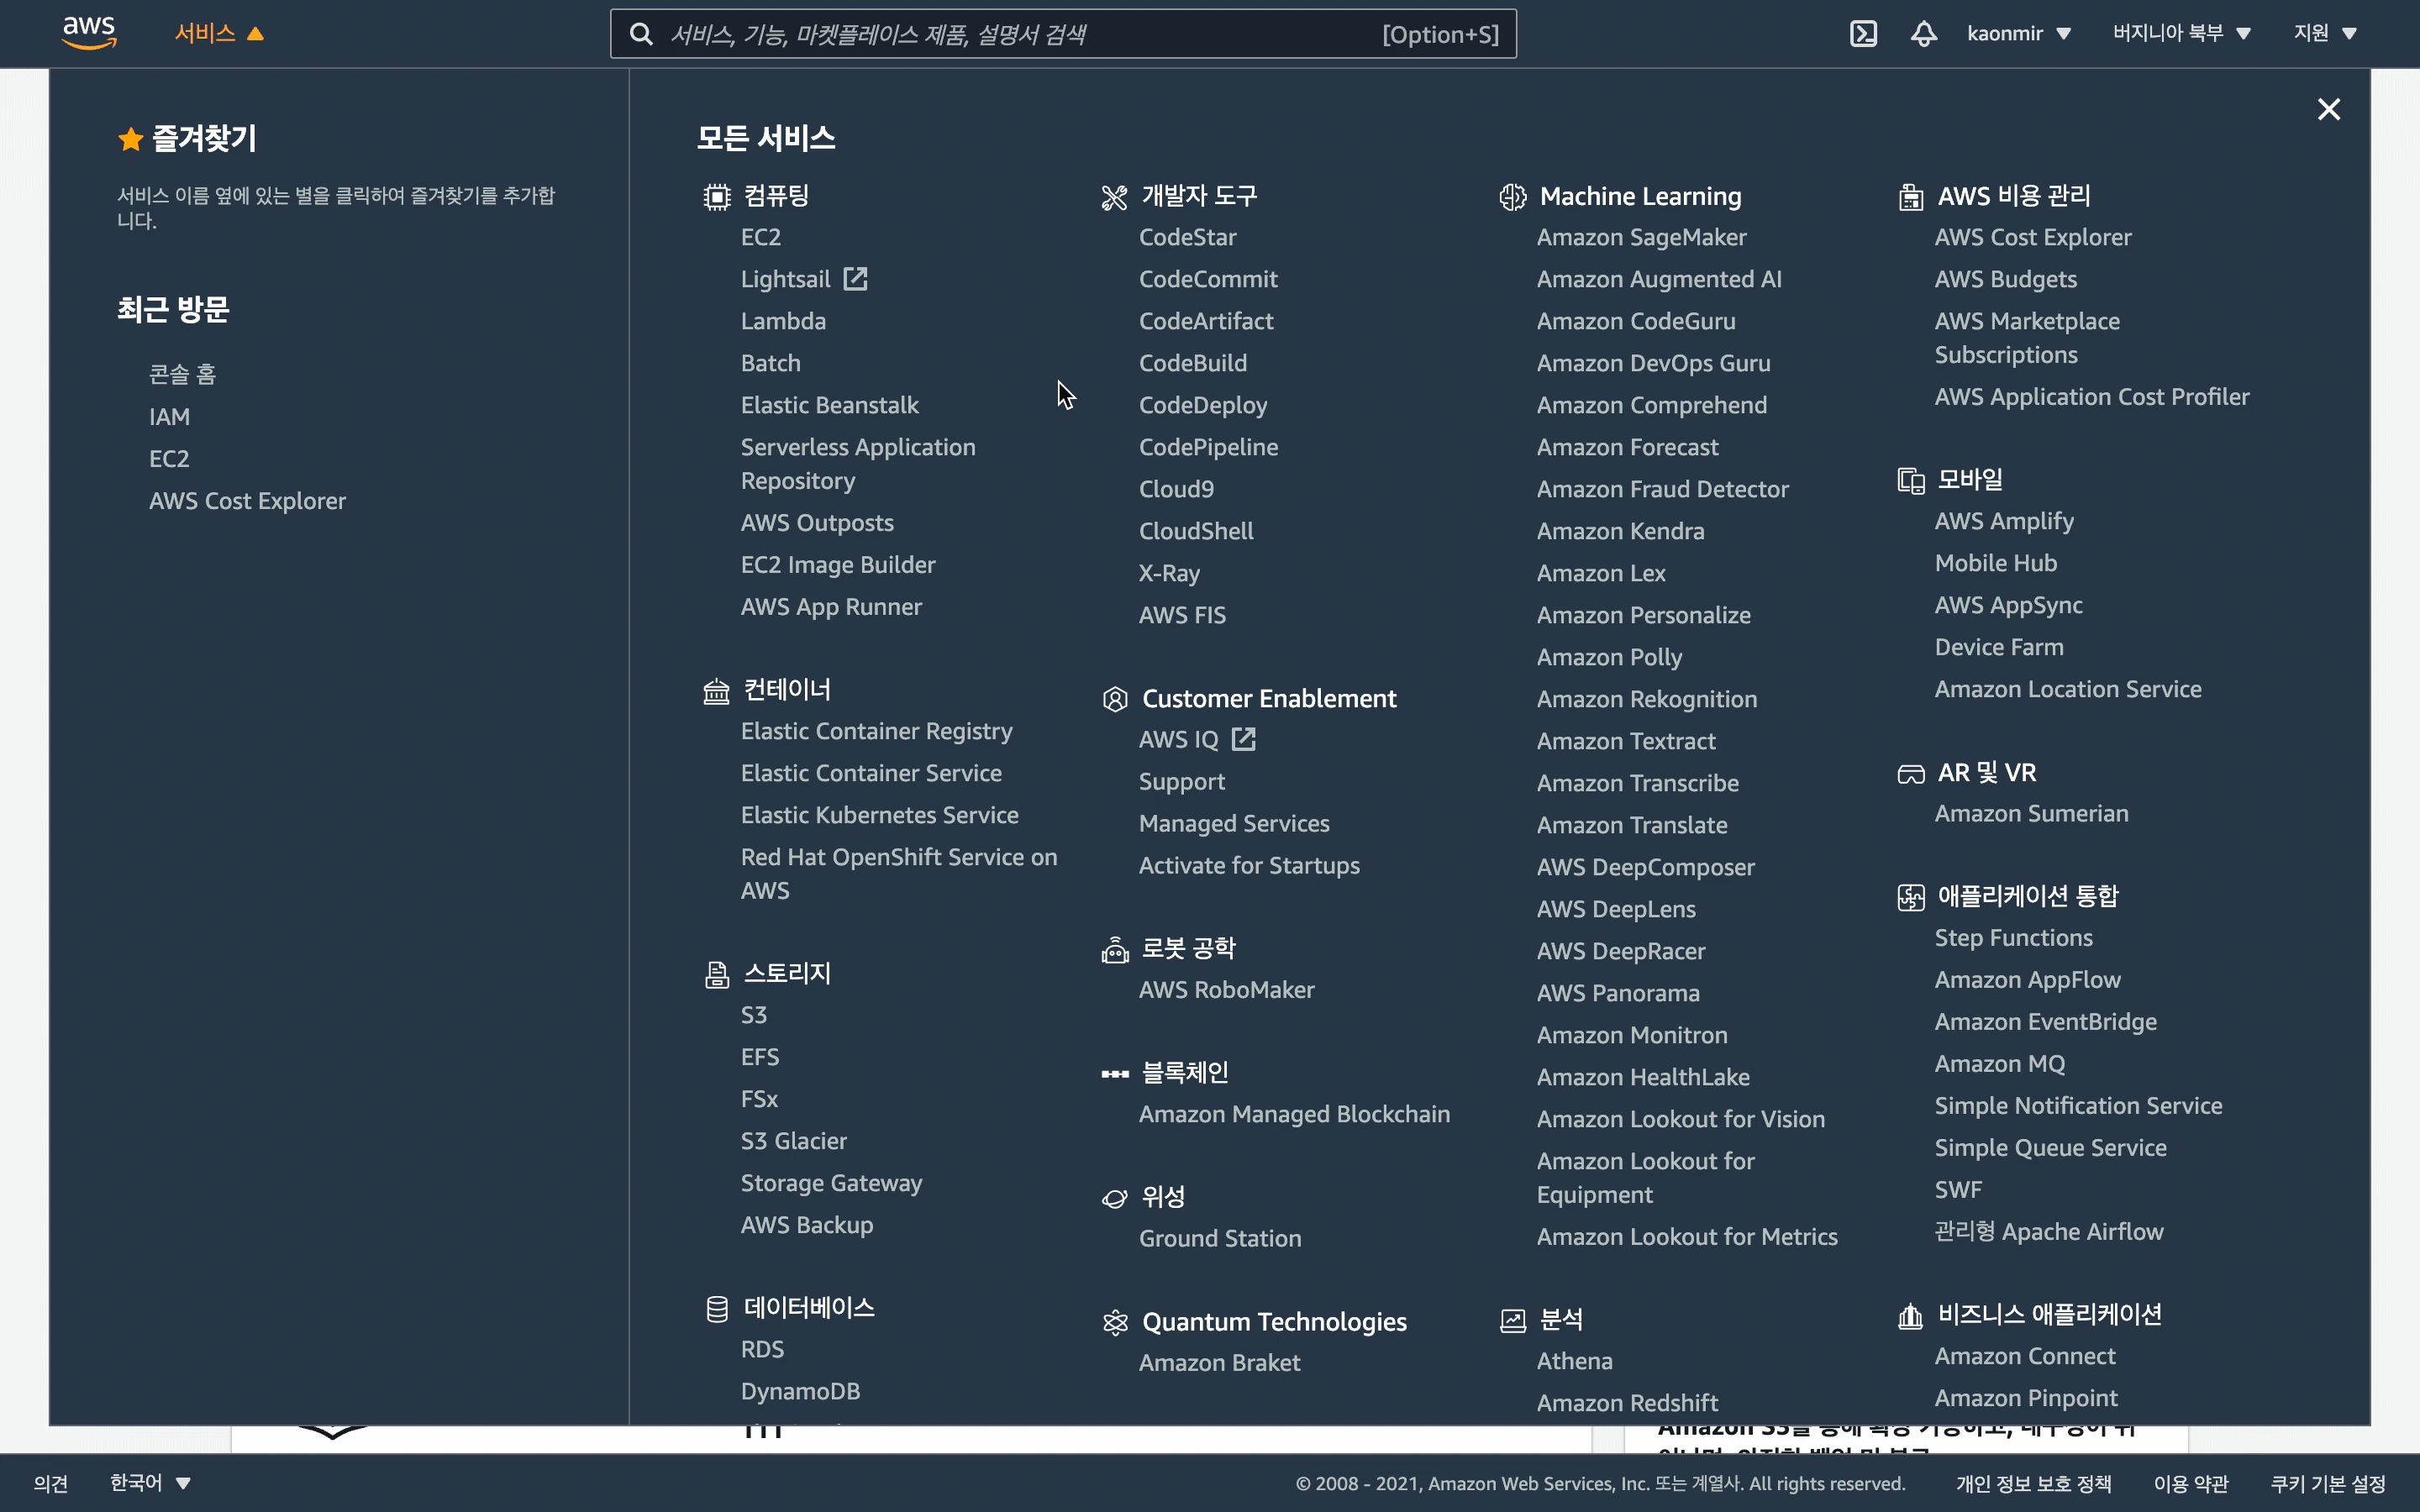Open the 지원 support dropdown

(x=2325, y=33)
